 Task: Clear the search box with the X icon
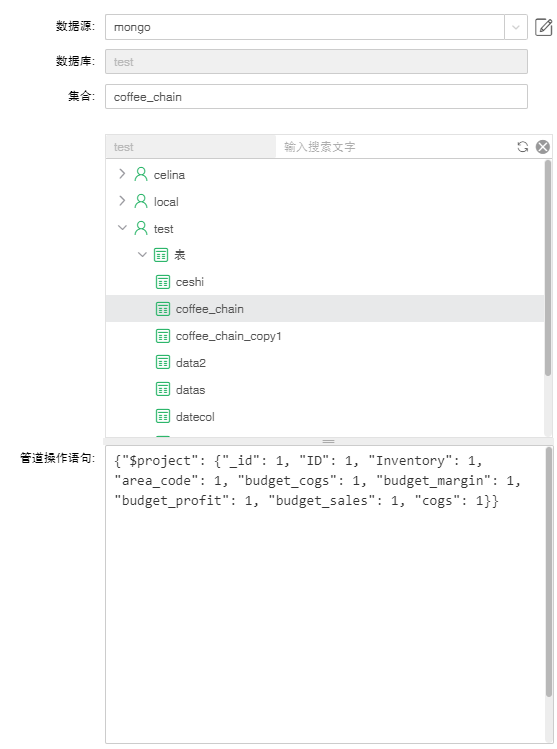[x=543, y=147]
